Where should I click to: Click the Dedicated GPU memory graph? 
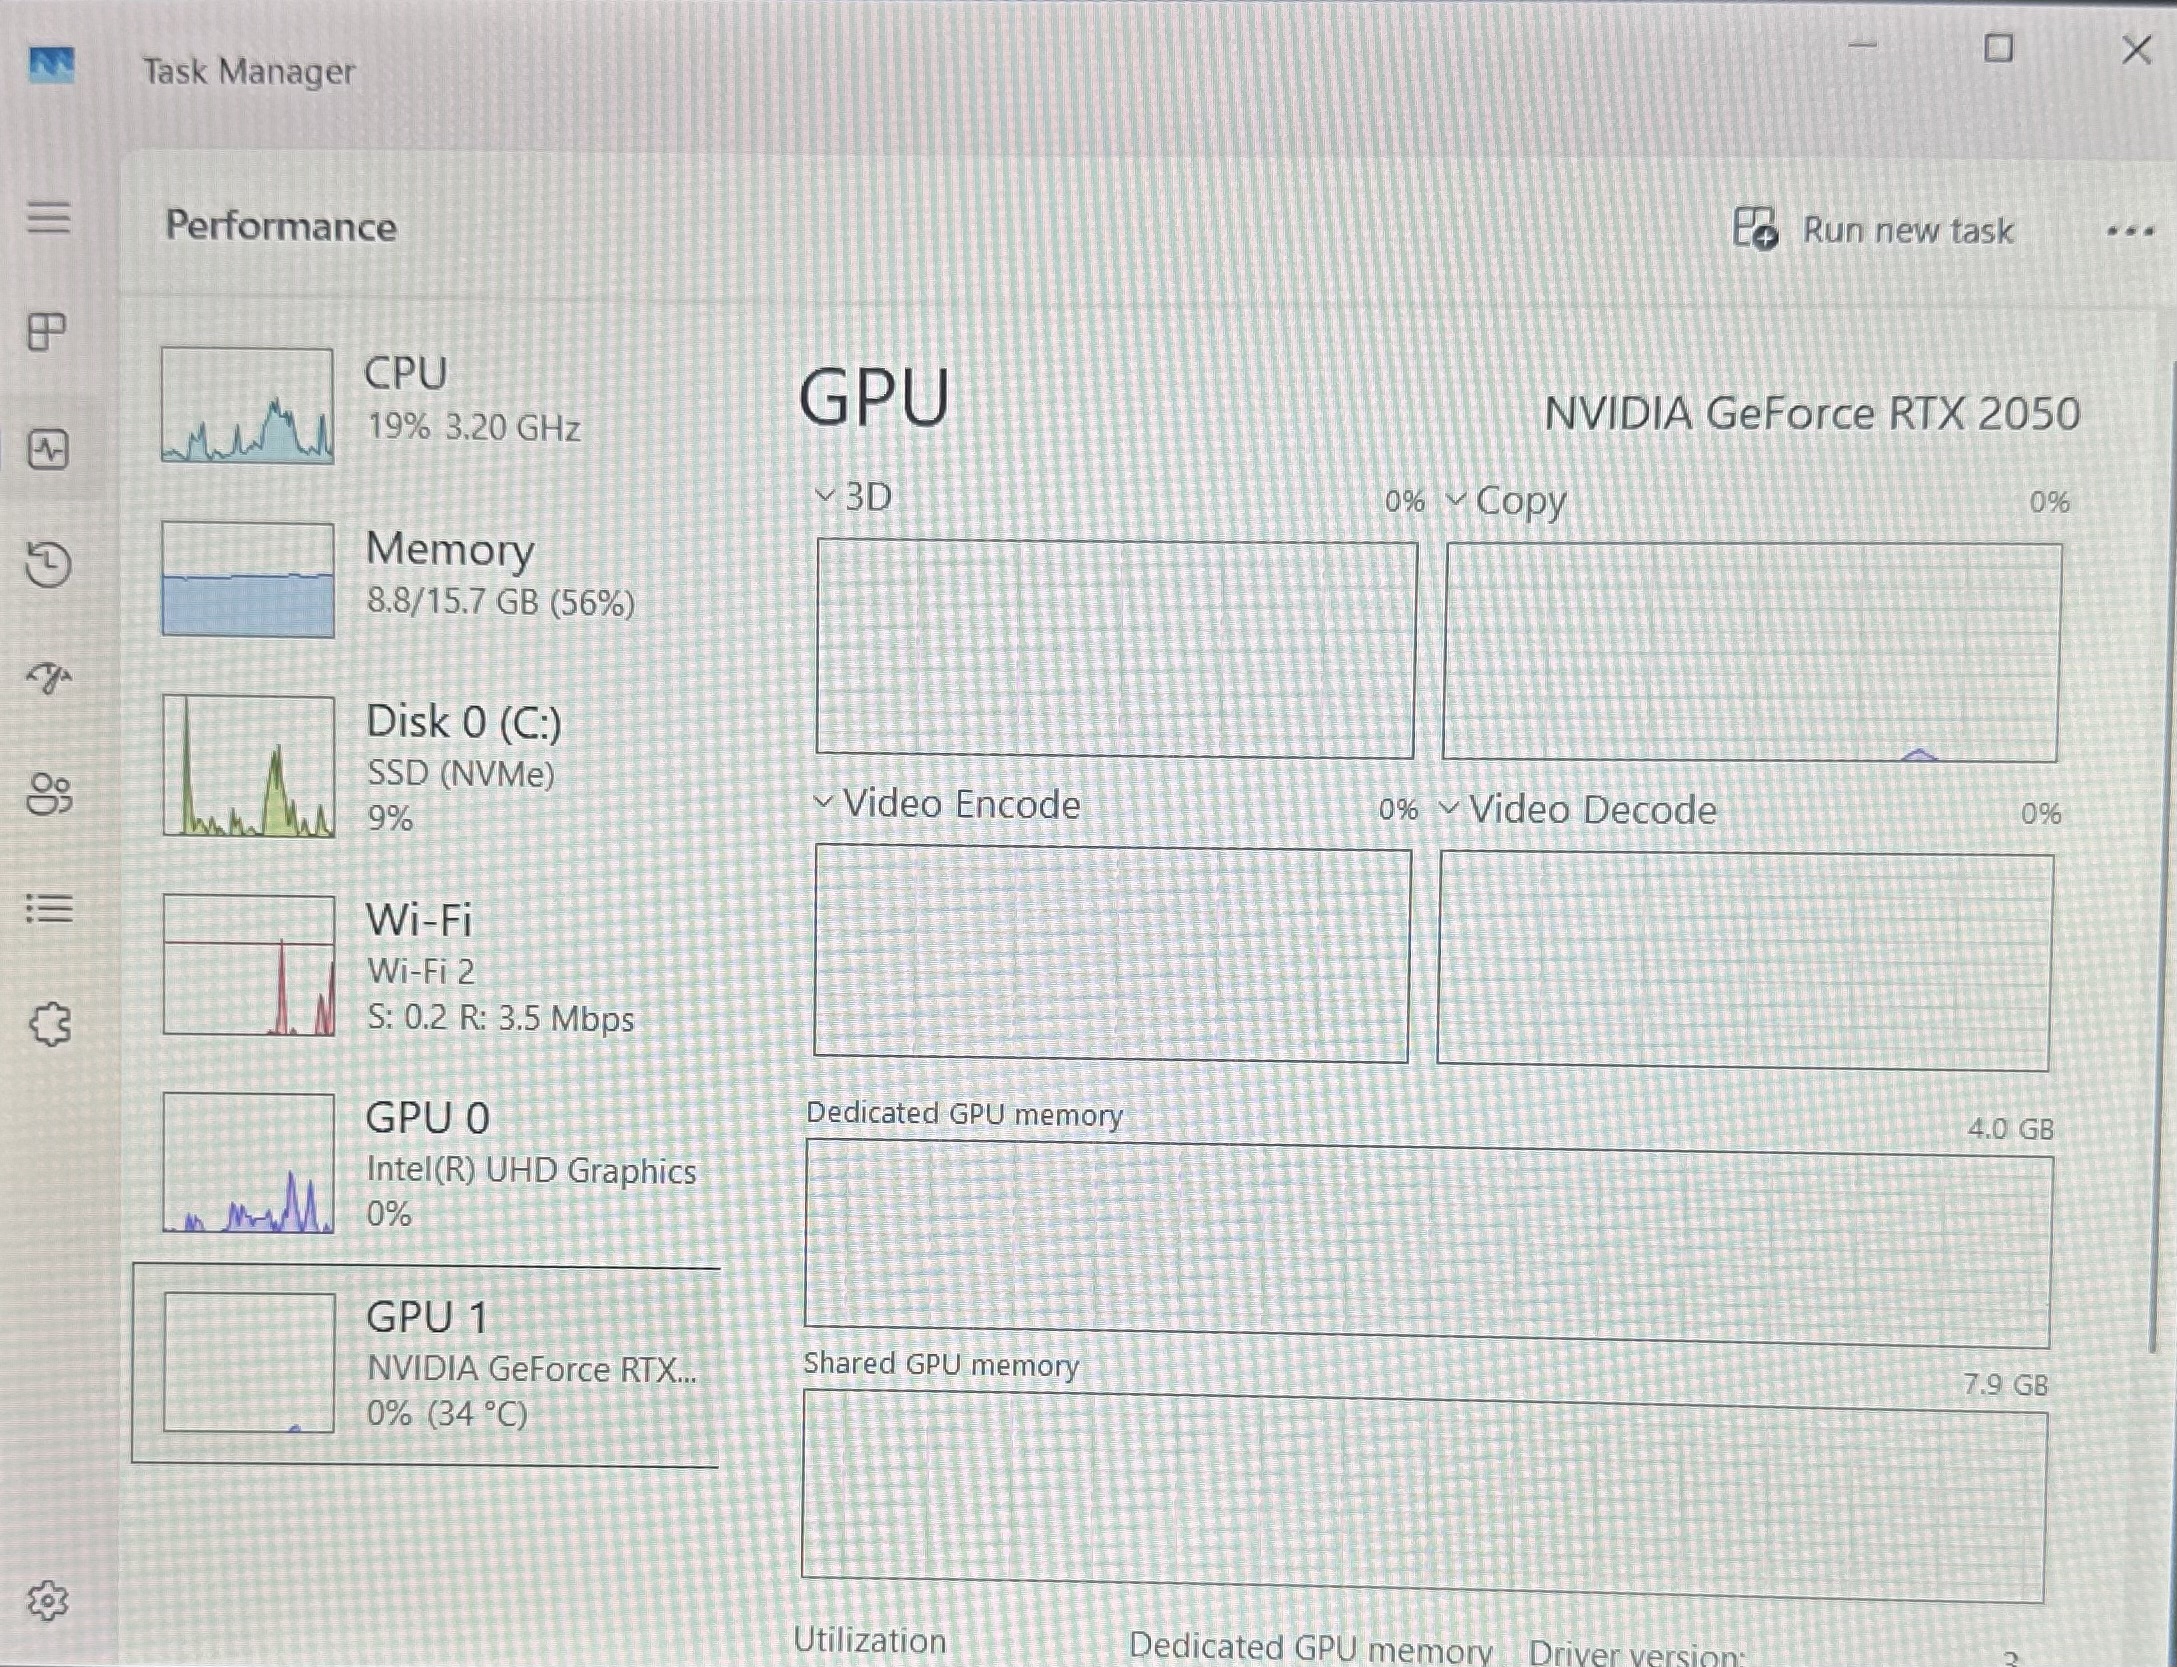click(x=1428, y=1246)
